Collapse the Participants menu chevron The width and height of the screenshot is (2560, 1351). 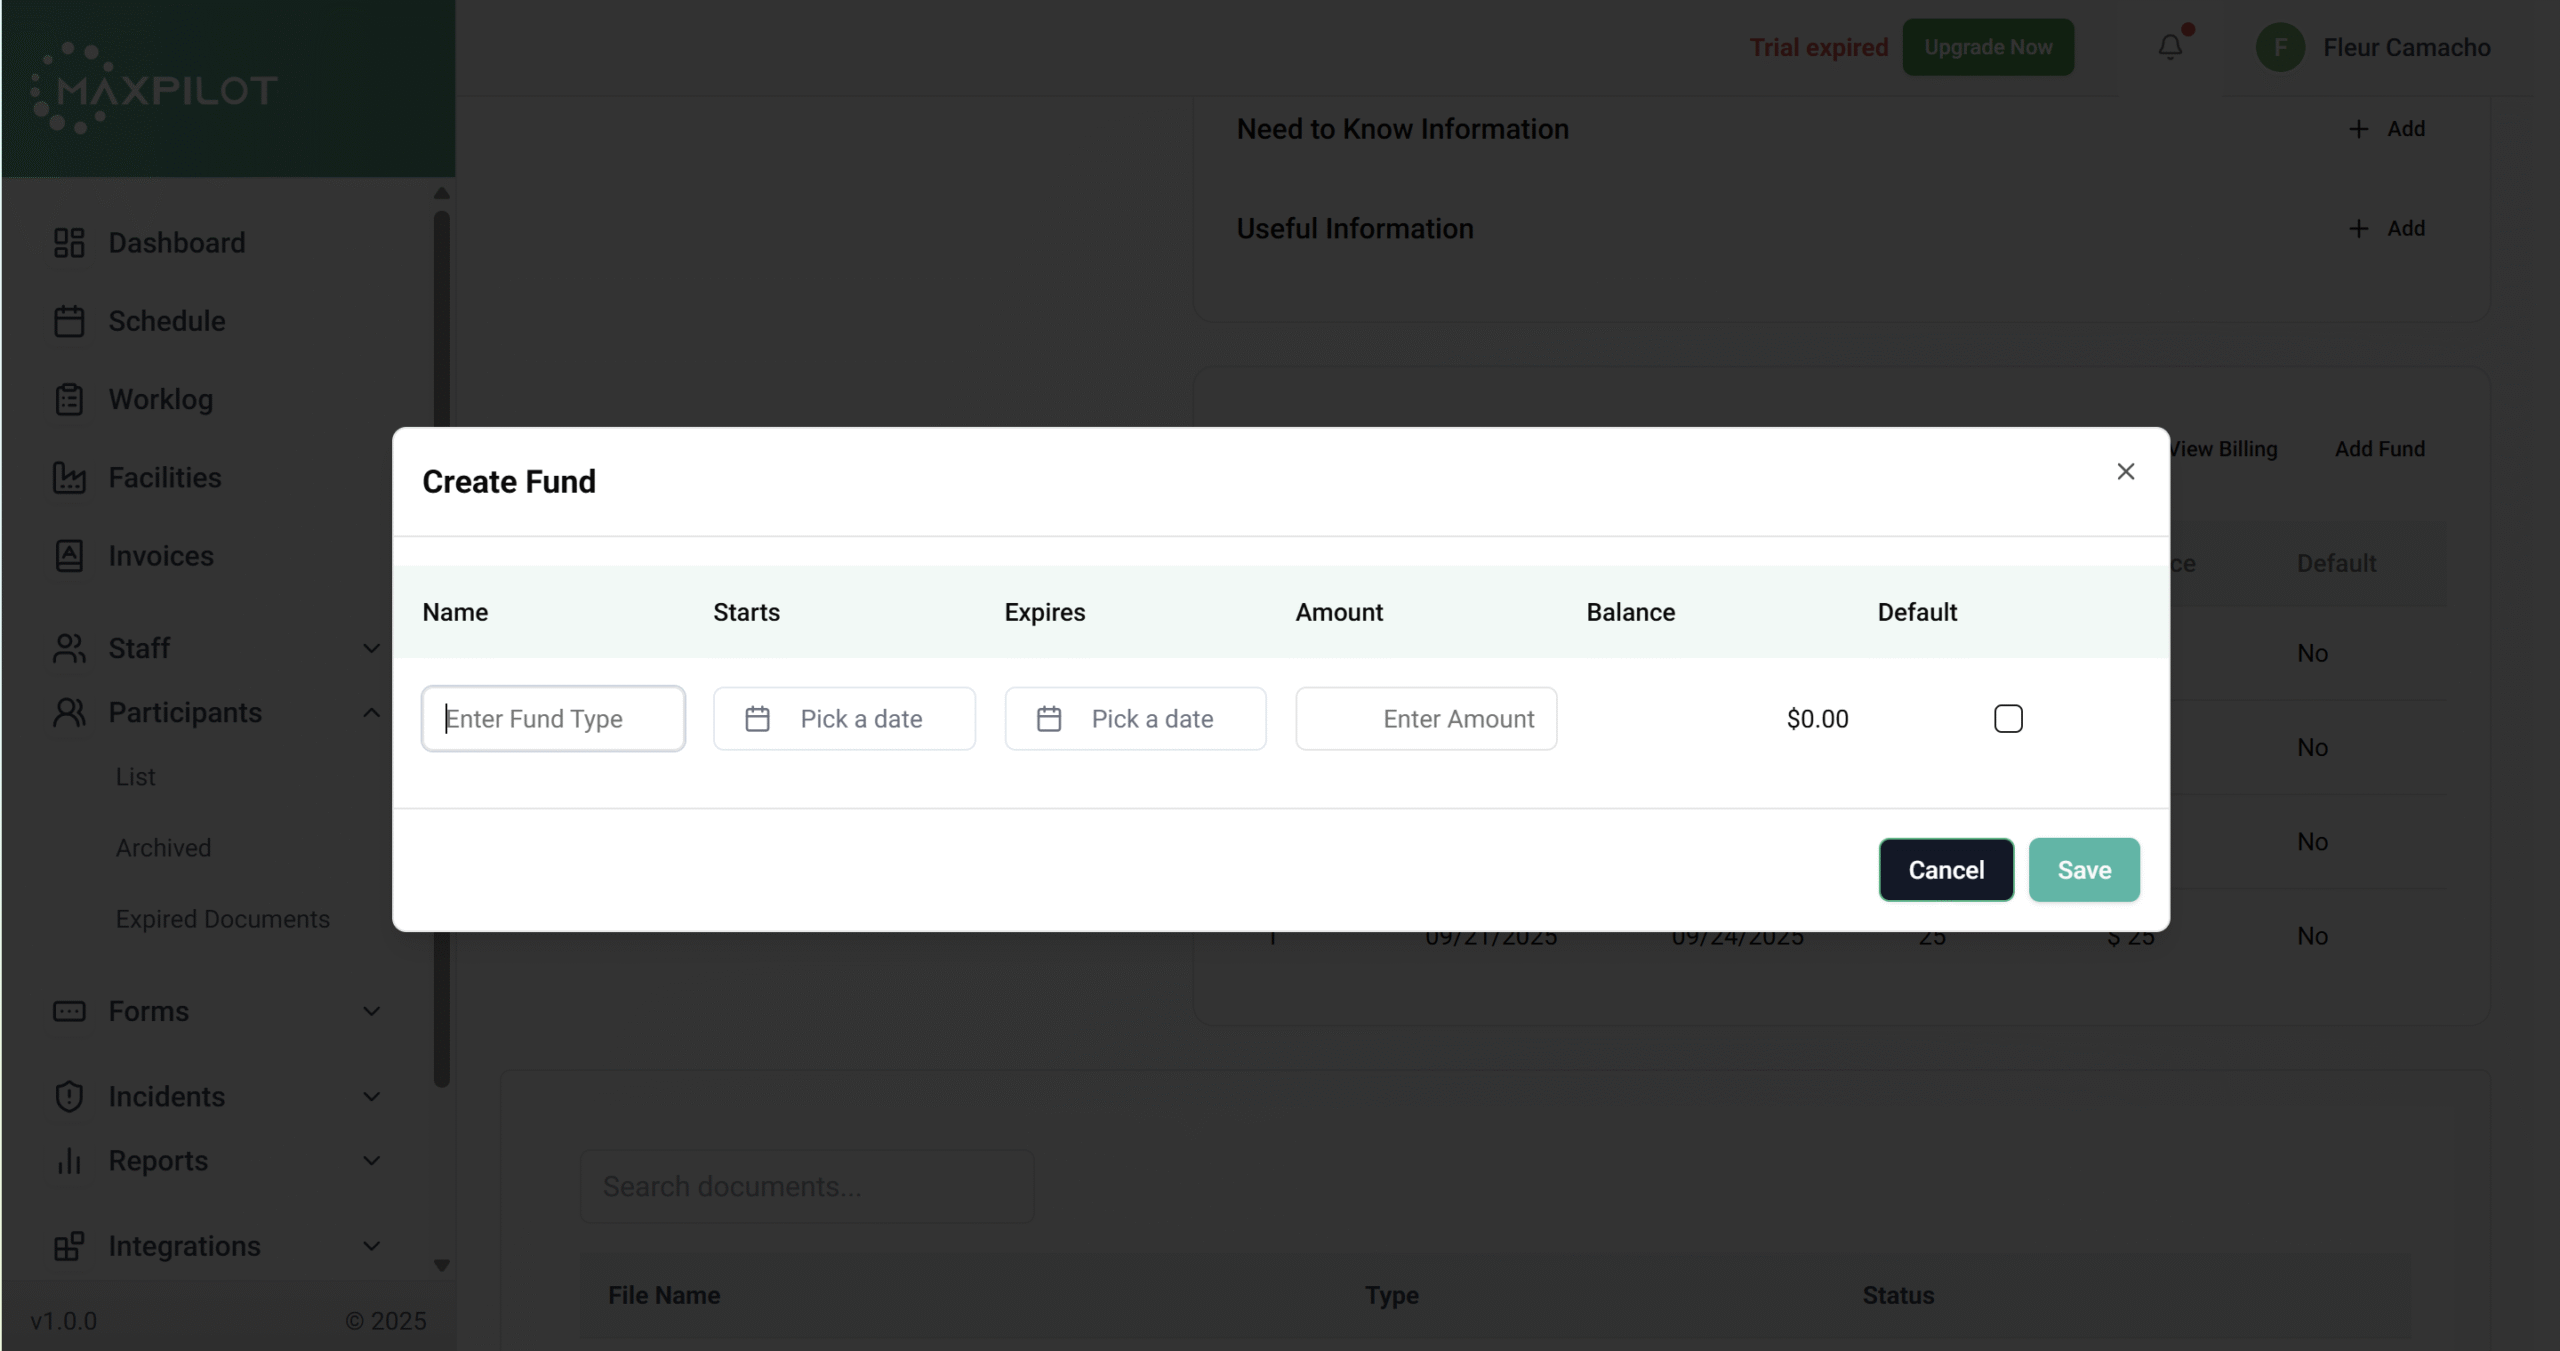(x=371, y=713)
